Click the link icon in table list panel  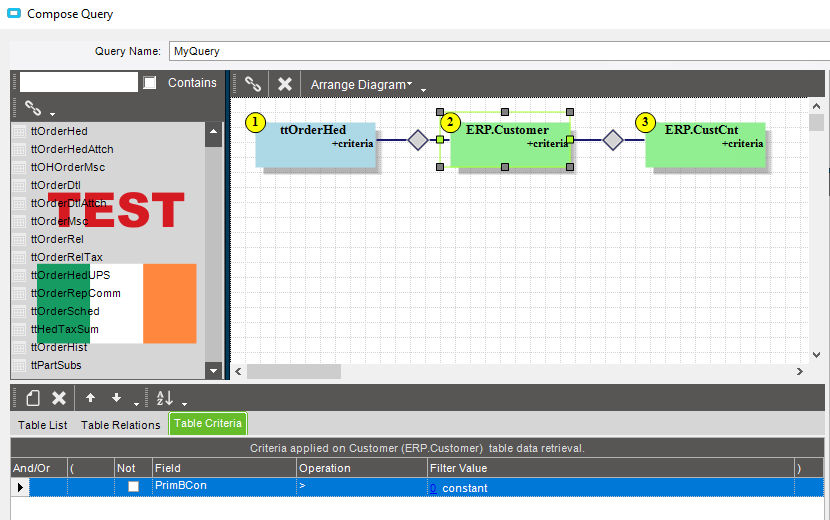coord(33,108)
